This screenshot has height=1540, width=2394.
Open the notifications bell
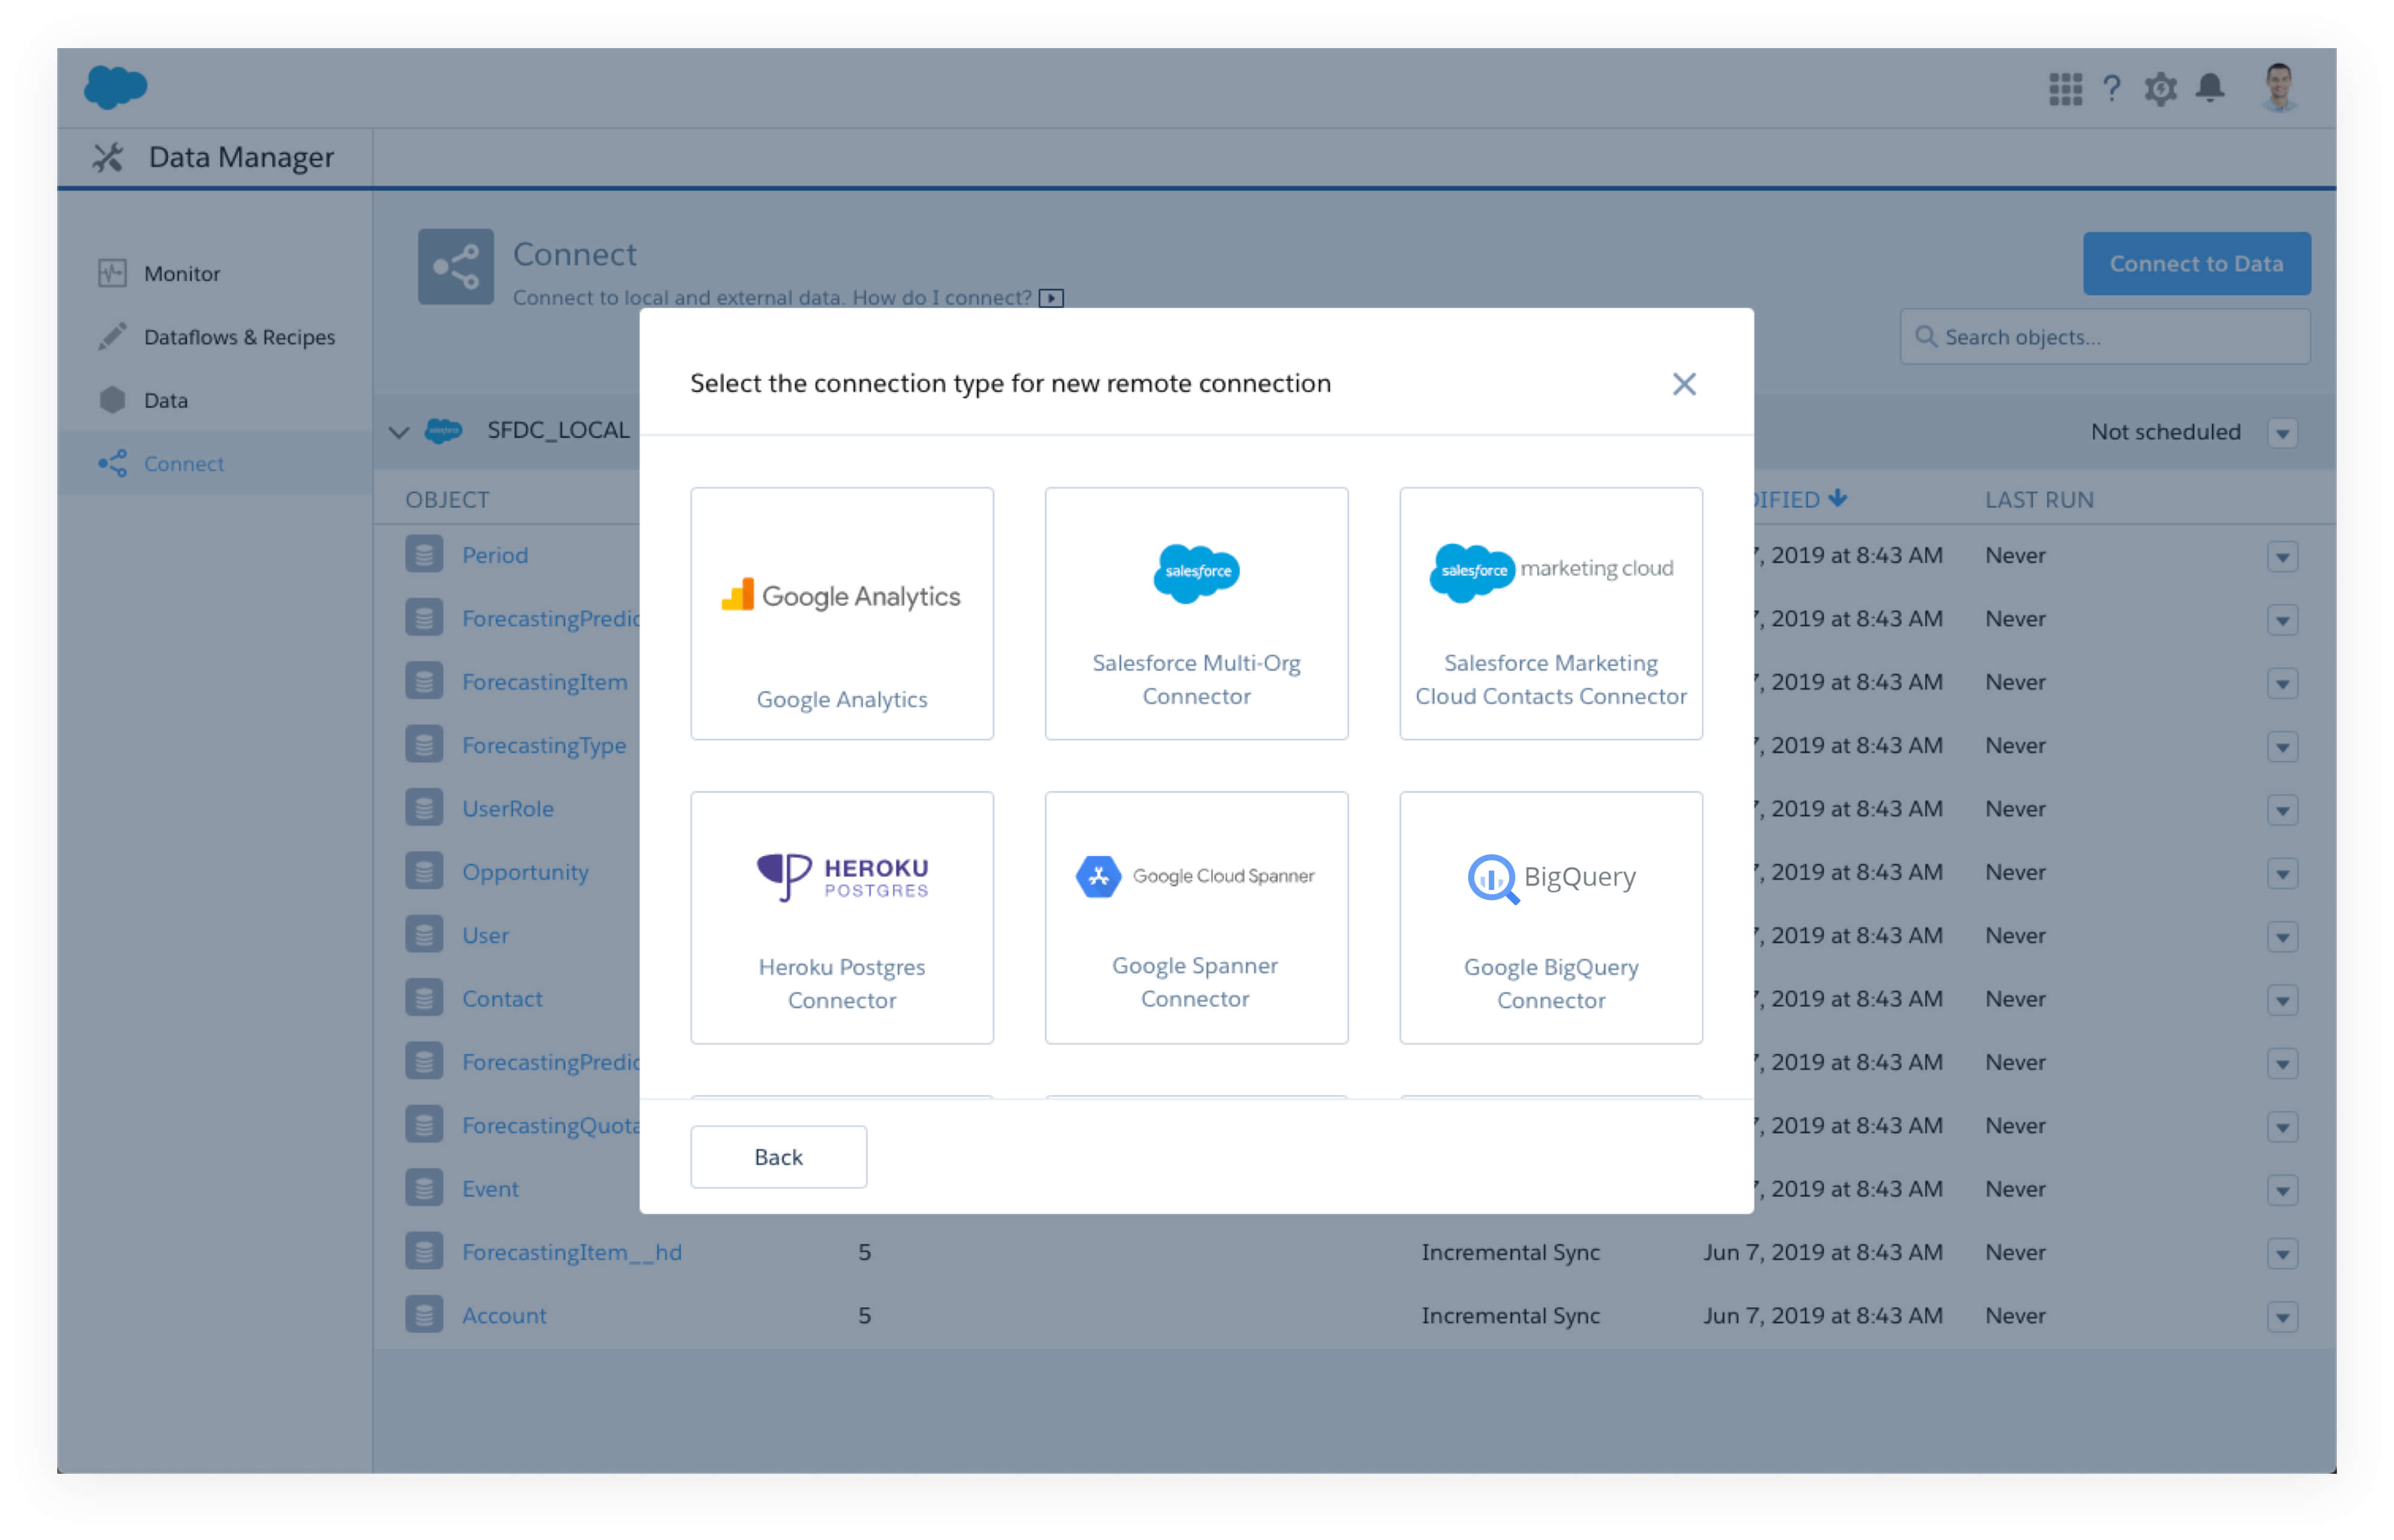(2210, 89)
